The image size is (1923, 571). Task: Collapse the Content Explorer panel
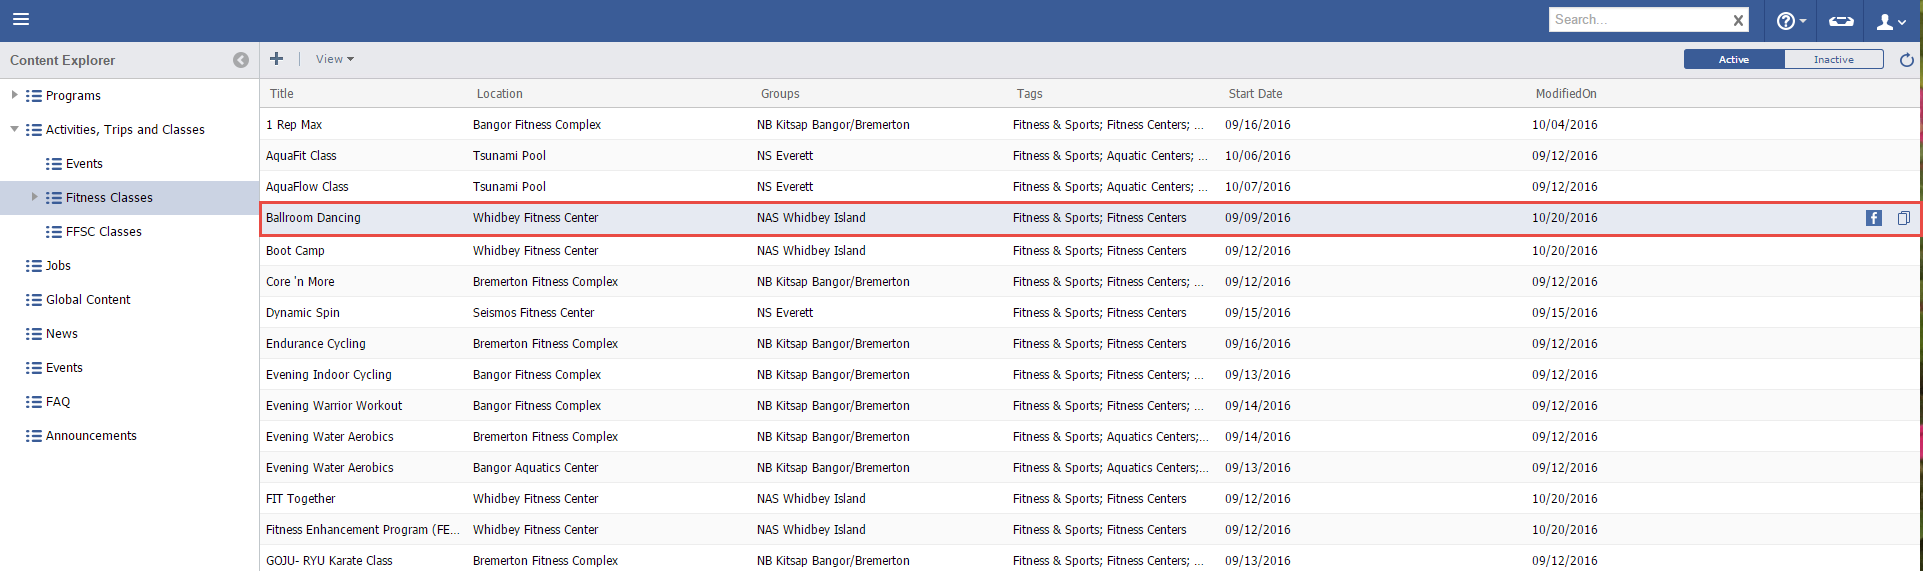[x=240, y=60]
